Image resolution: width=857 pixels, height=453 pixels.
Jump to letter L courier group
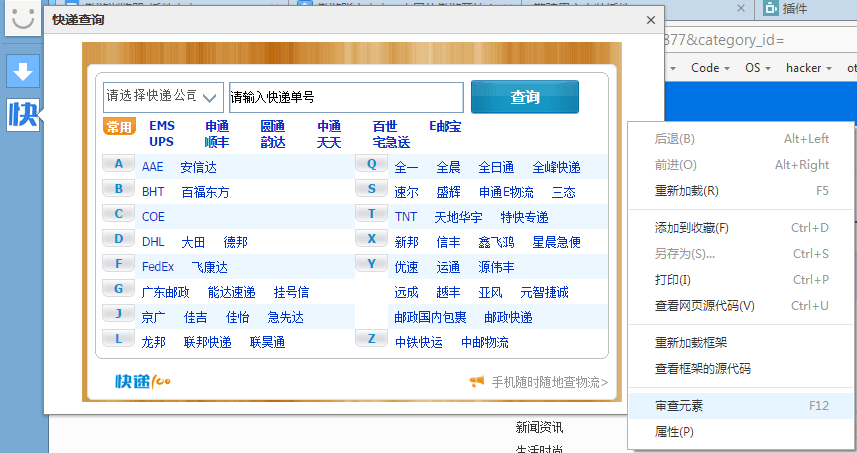coord(119,339)
